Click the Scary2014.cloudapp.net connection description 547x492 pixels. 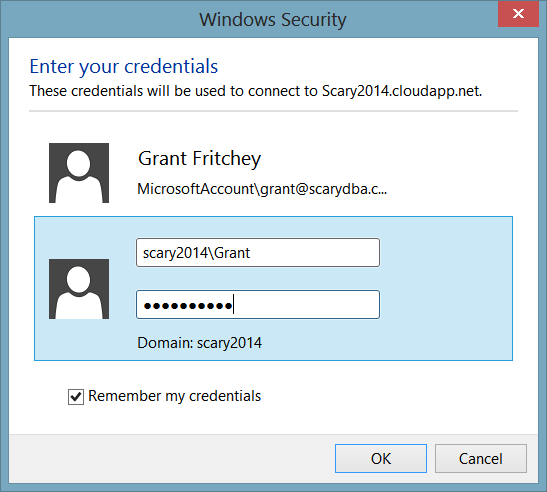tap(256, 91)
